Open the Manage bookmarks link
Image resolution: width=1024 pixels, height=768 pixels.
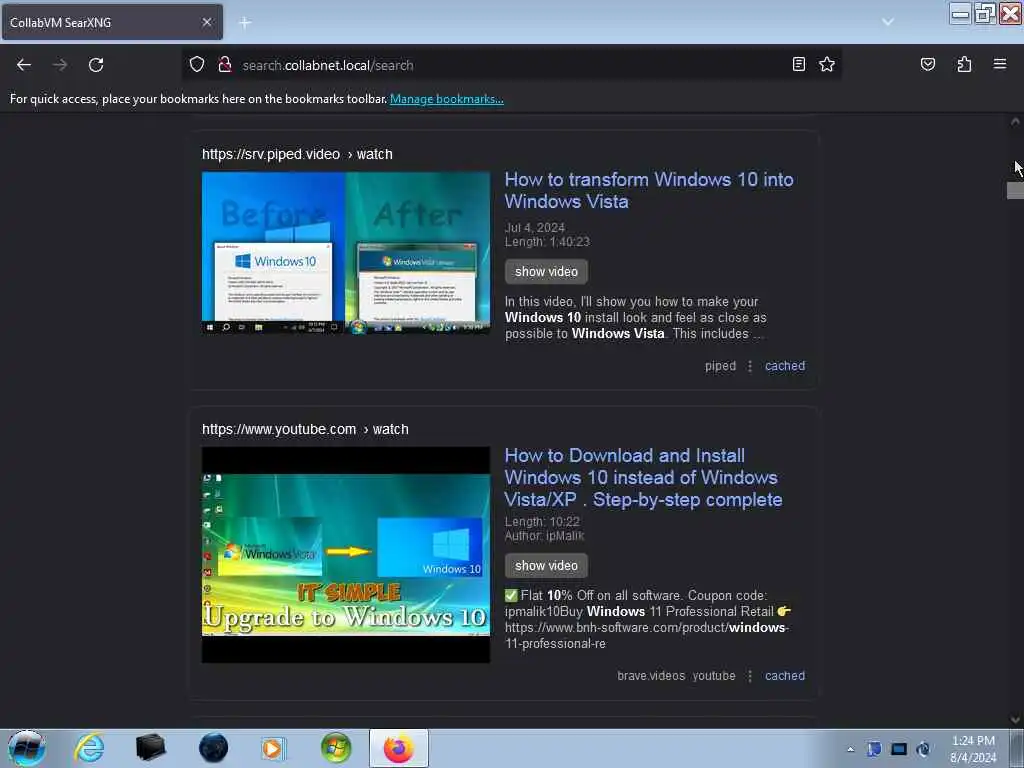click(x=447, y=99)
